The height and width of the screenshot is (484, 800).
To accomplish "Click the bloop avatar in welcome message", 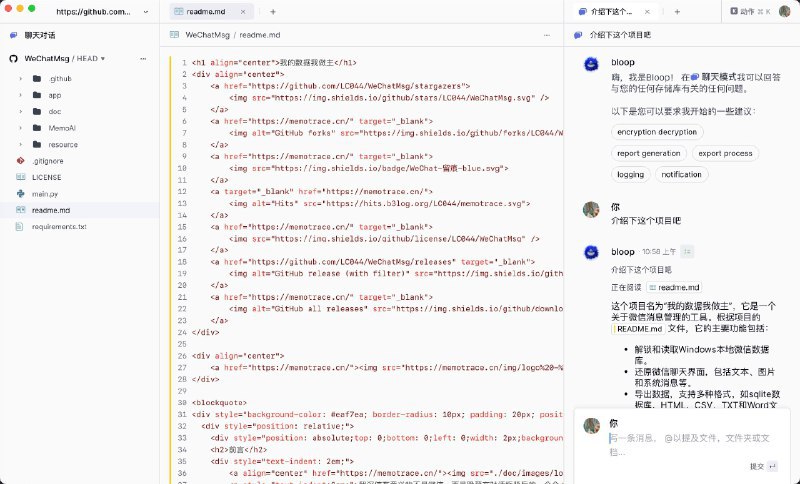I will [591, 64].
